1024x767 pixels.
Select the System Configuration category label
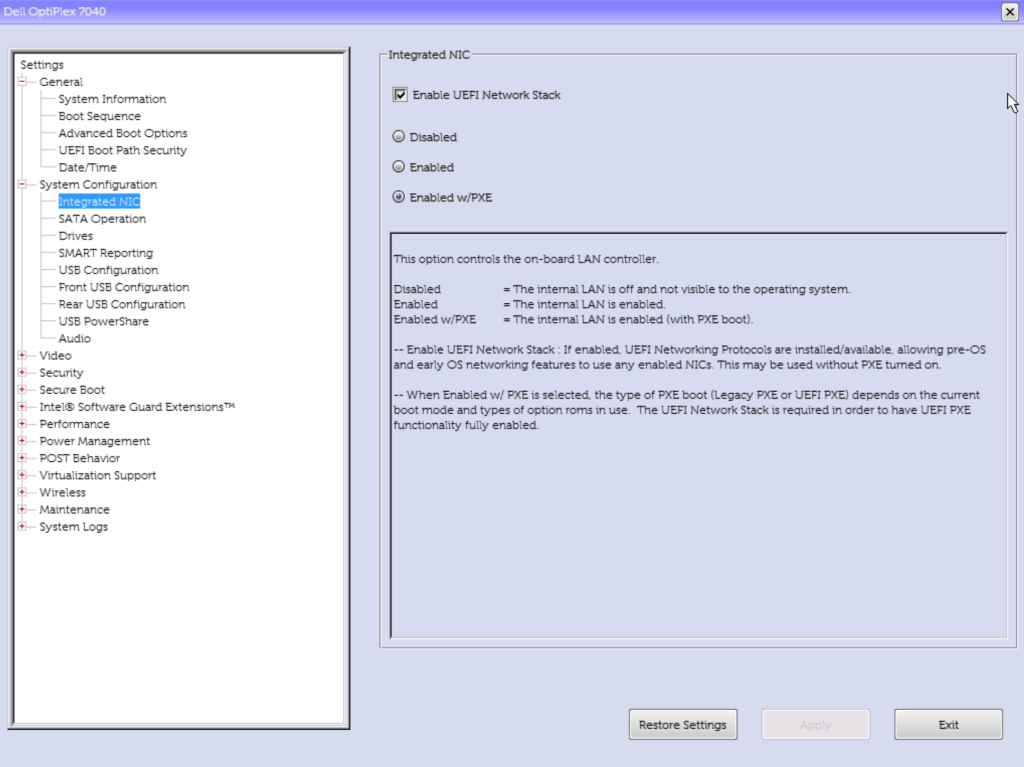[x=98, y=184]
